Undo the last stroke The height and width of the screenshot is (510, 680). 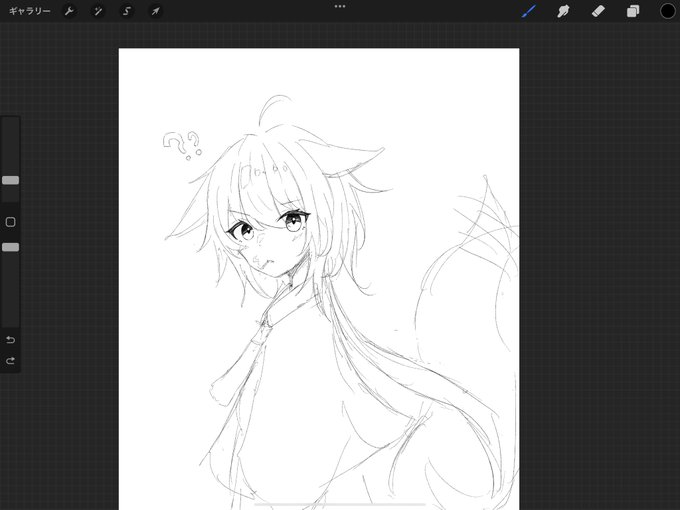tap(10, 340)
